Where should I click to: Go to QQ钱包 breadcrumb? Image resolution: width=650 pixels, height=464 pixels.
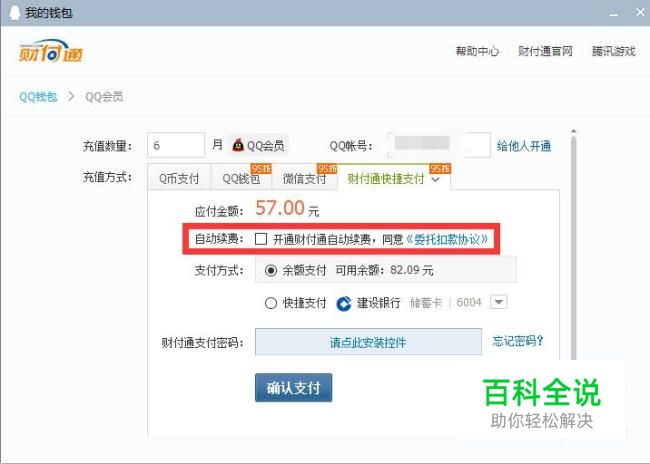[38, 97]
